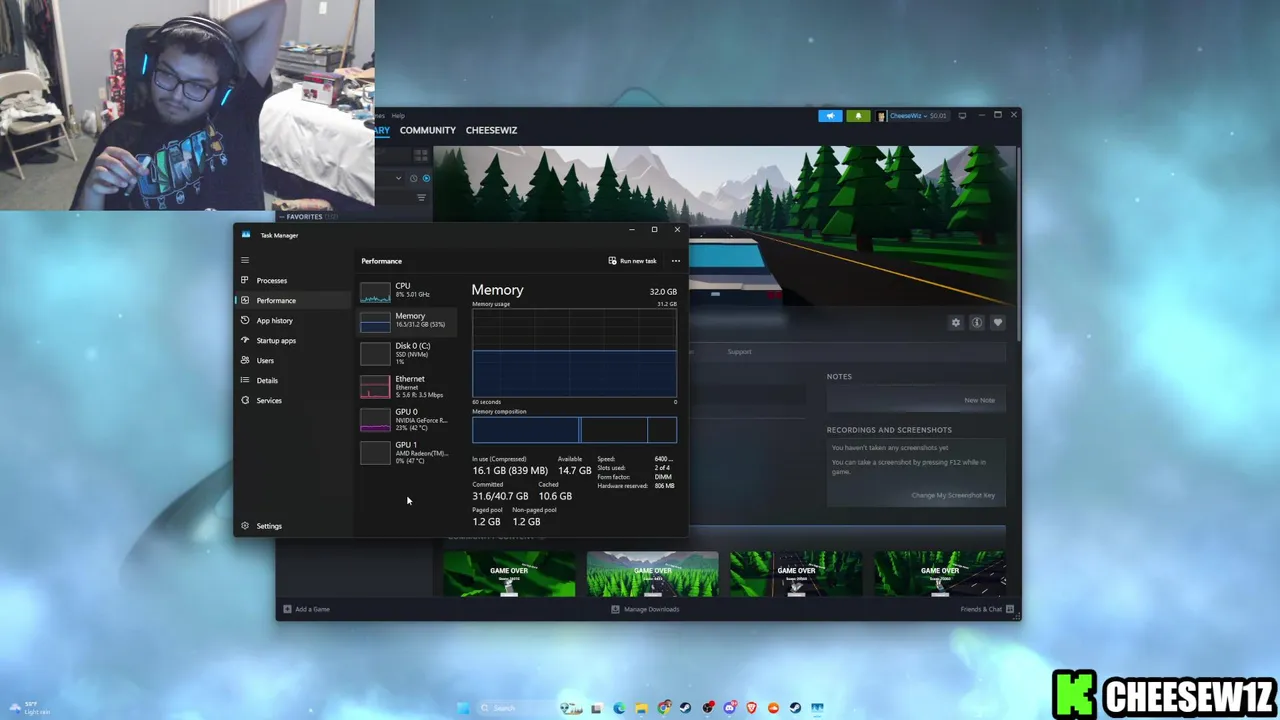Open File Explorer from taskbar
The width and height of the screenshot is (1280, 720).
tap(641, 708)
